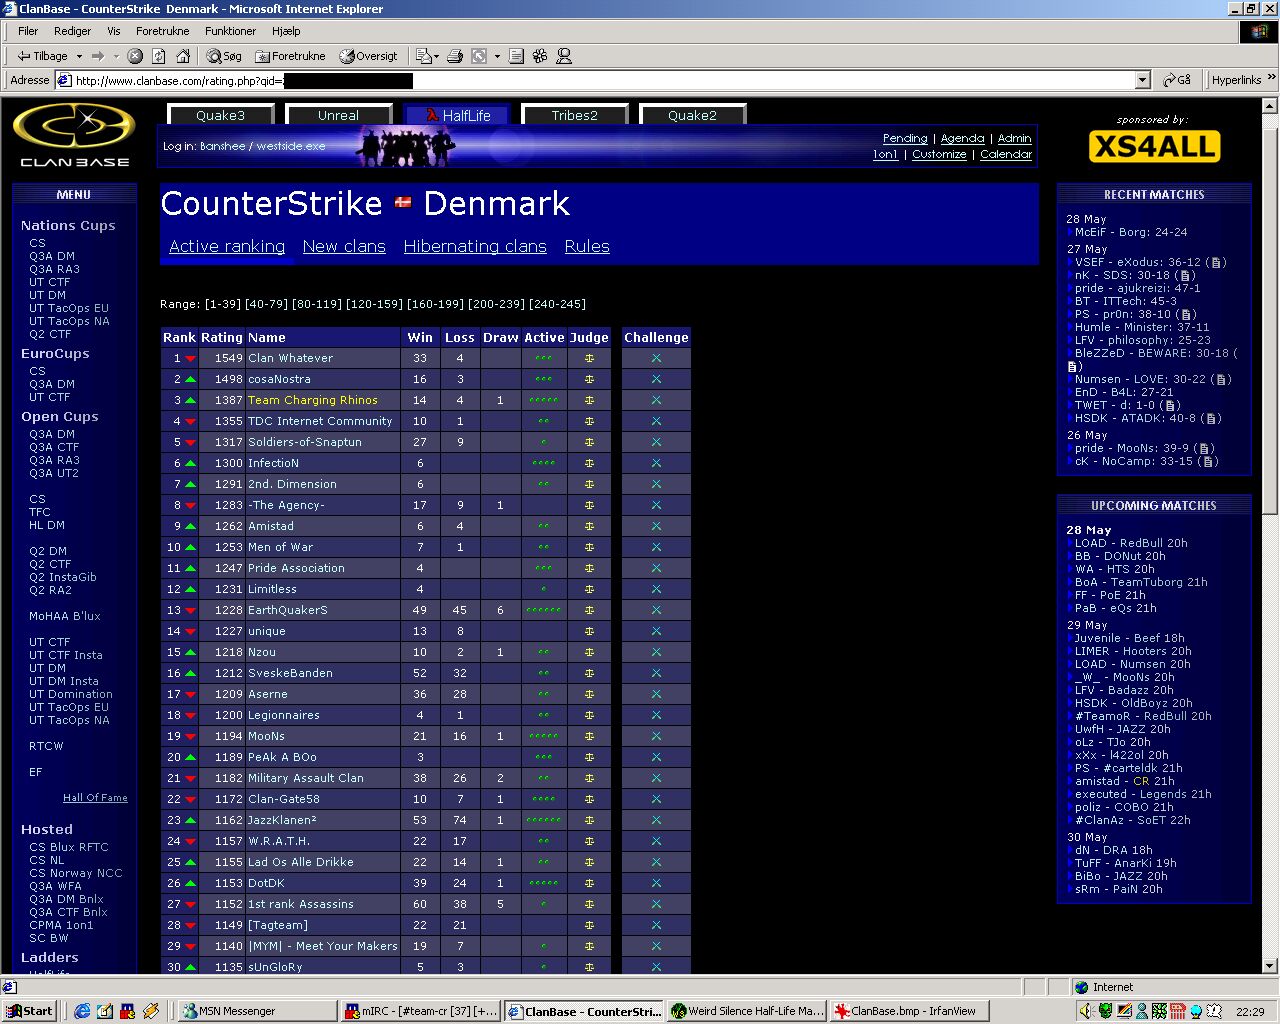The height and width of the screenshot is (1024, 1280).
Task: Click the Print icon in toolbar
Action: pos(455,56)
